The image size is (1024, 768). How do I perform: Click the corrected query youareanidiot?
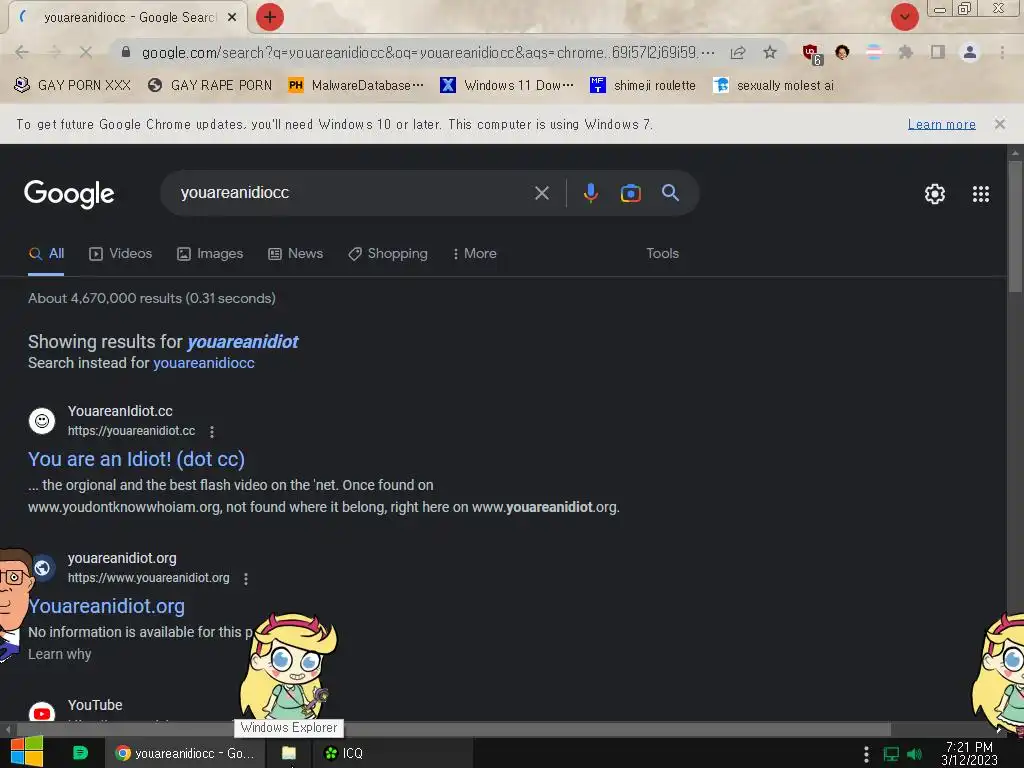tap(242, 342)
